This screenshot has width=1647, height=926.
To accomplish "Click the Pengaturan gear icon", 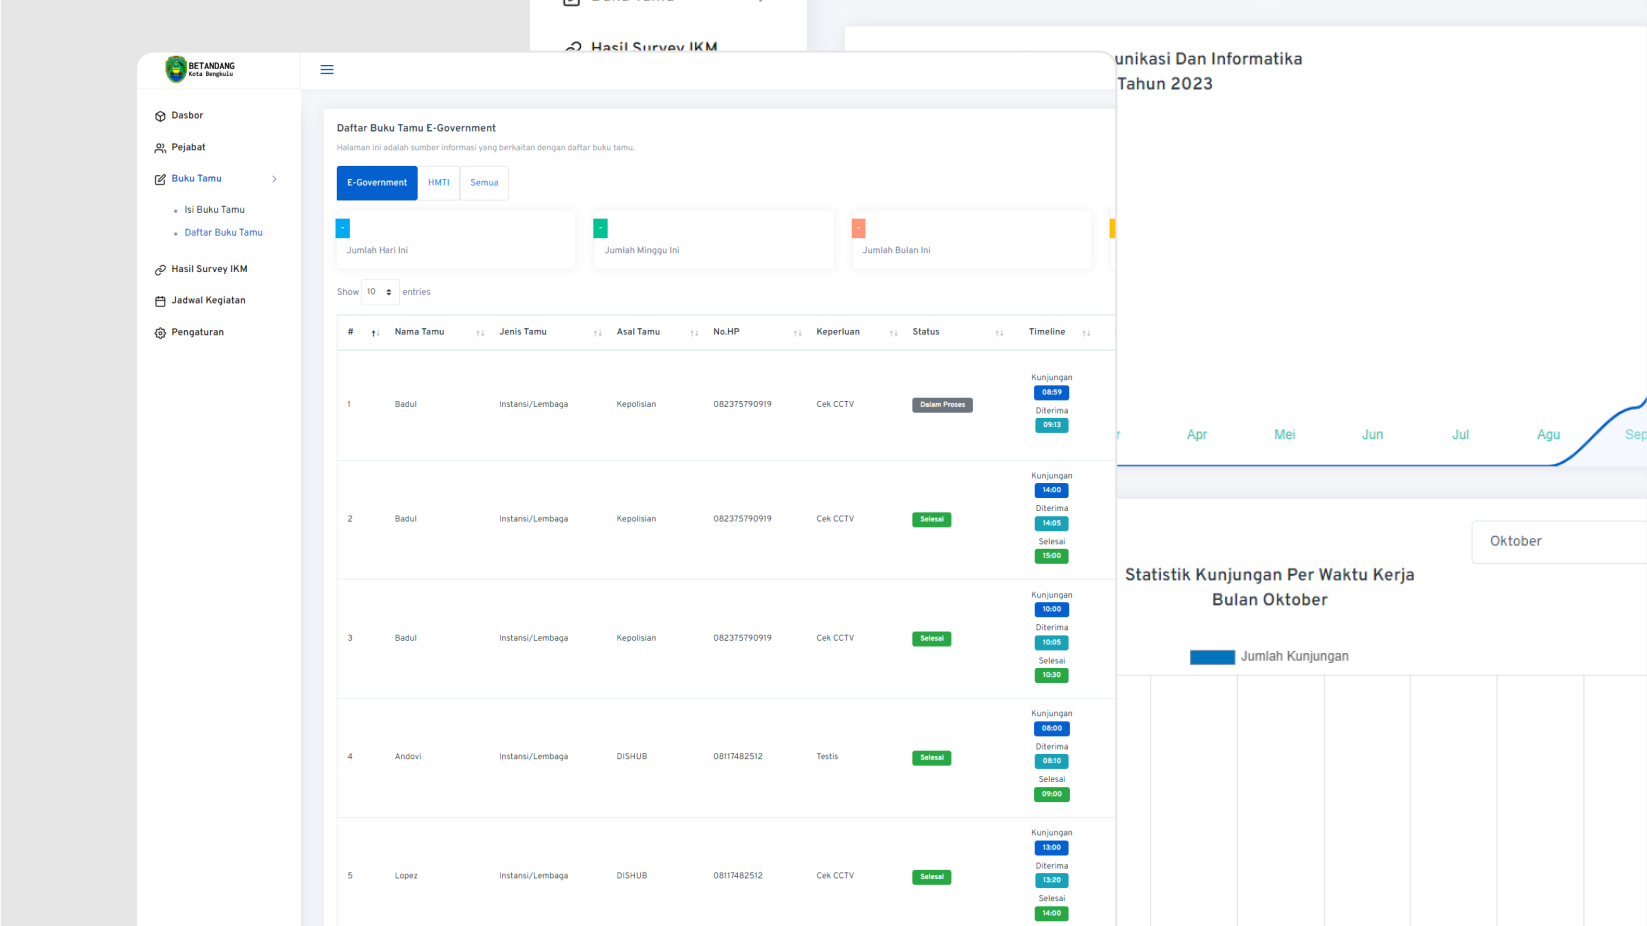I will click(160, 333).
